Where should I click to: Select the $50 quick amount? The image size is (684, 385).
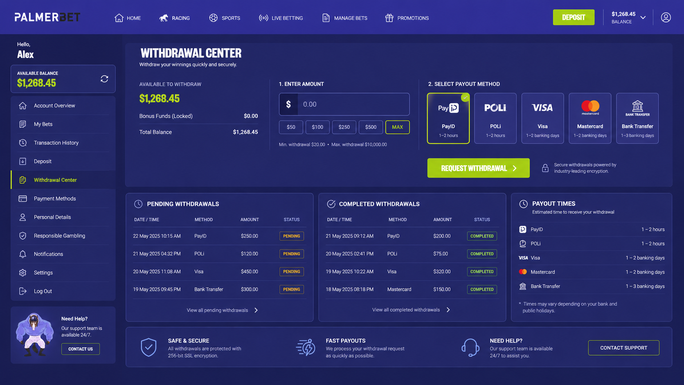click(x=291, y=127)
